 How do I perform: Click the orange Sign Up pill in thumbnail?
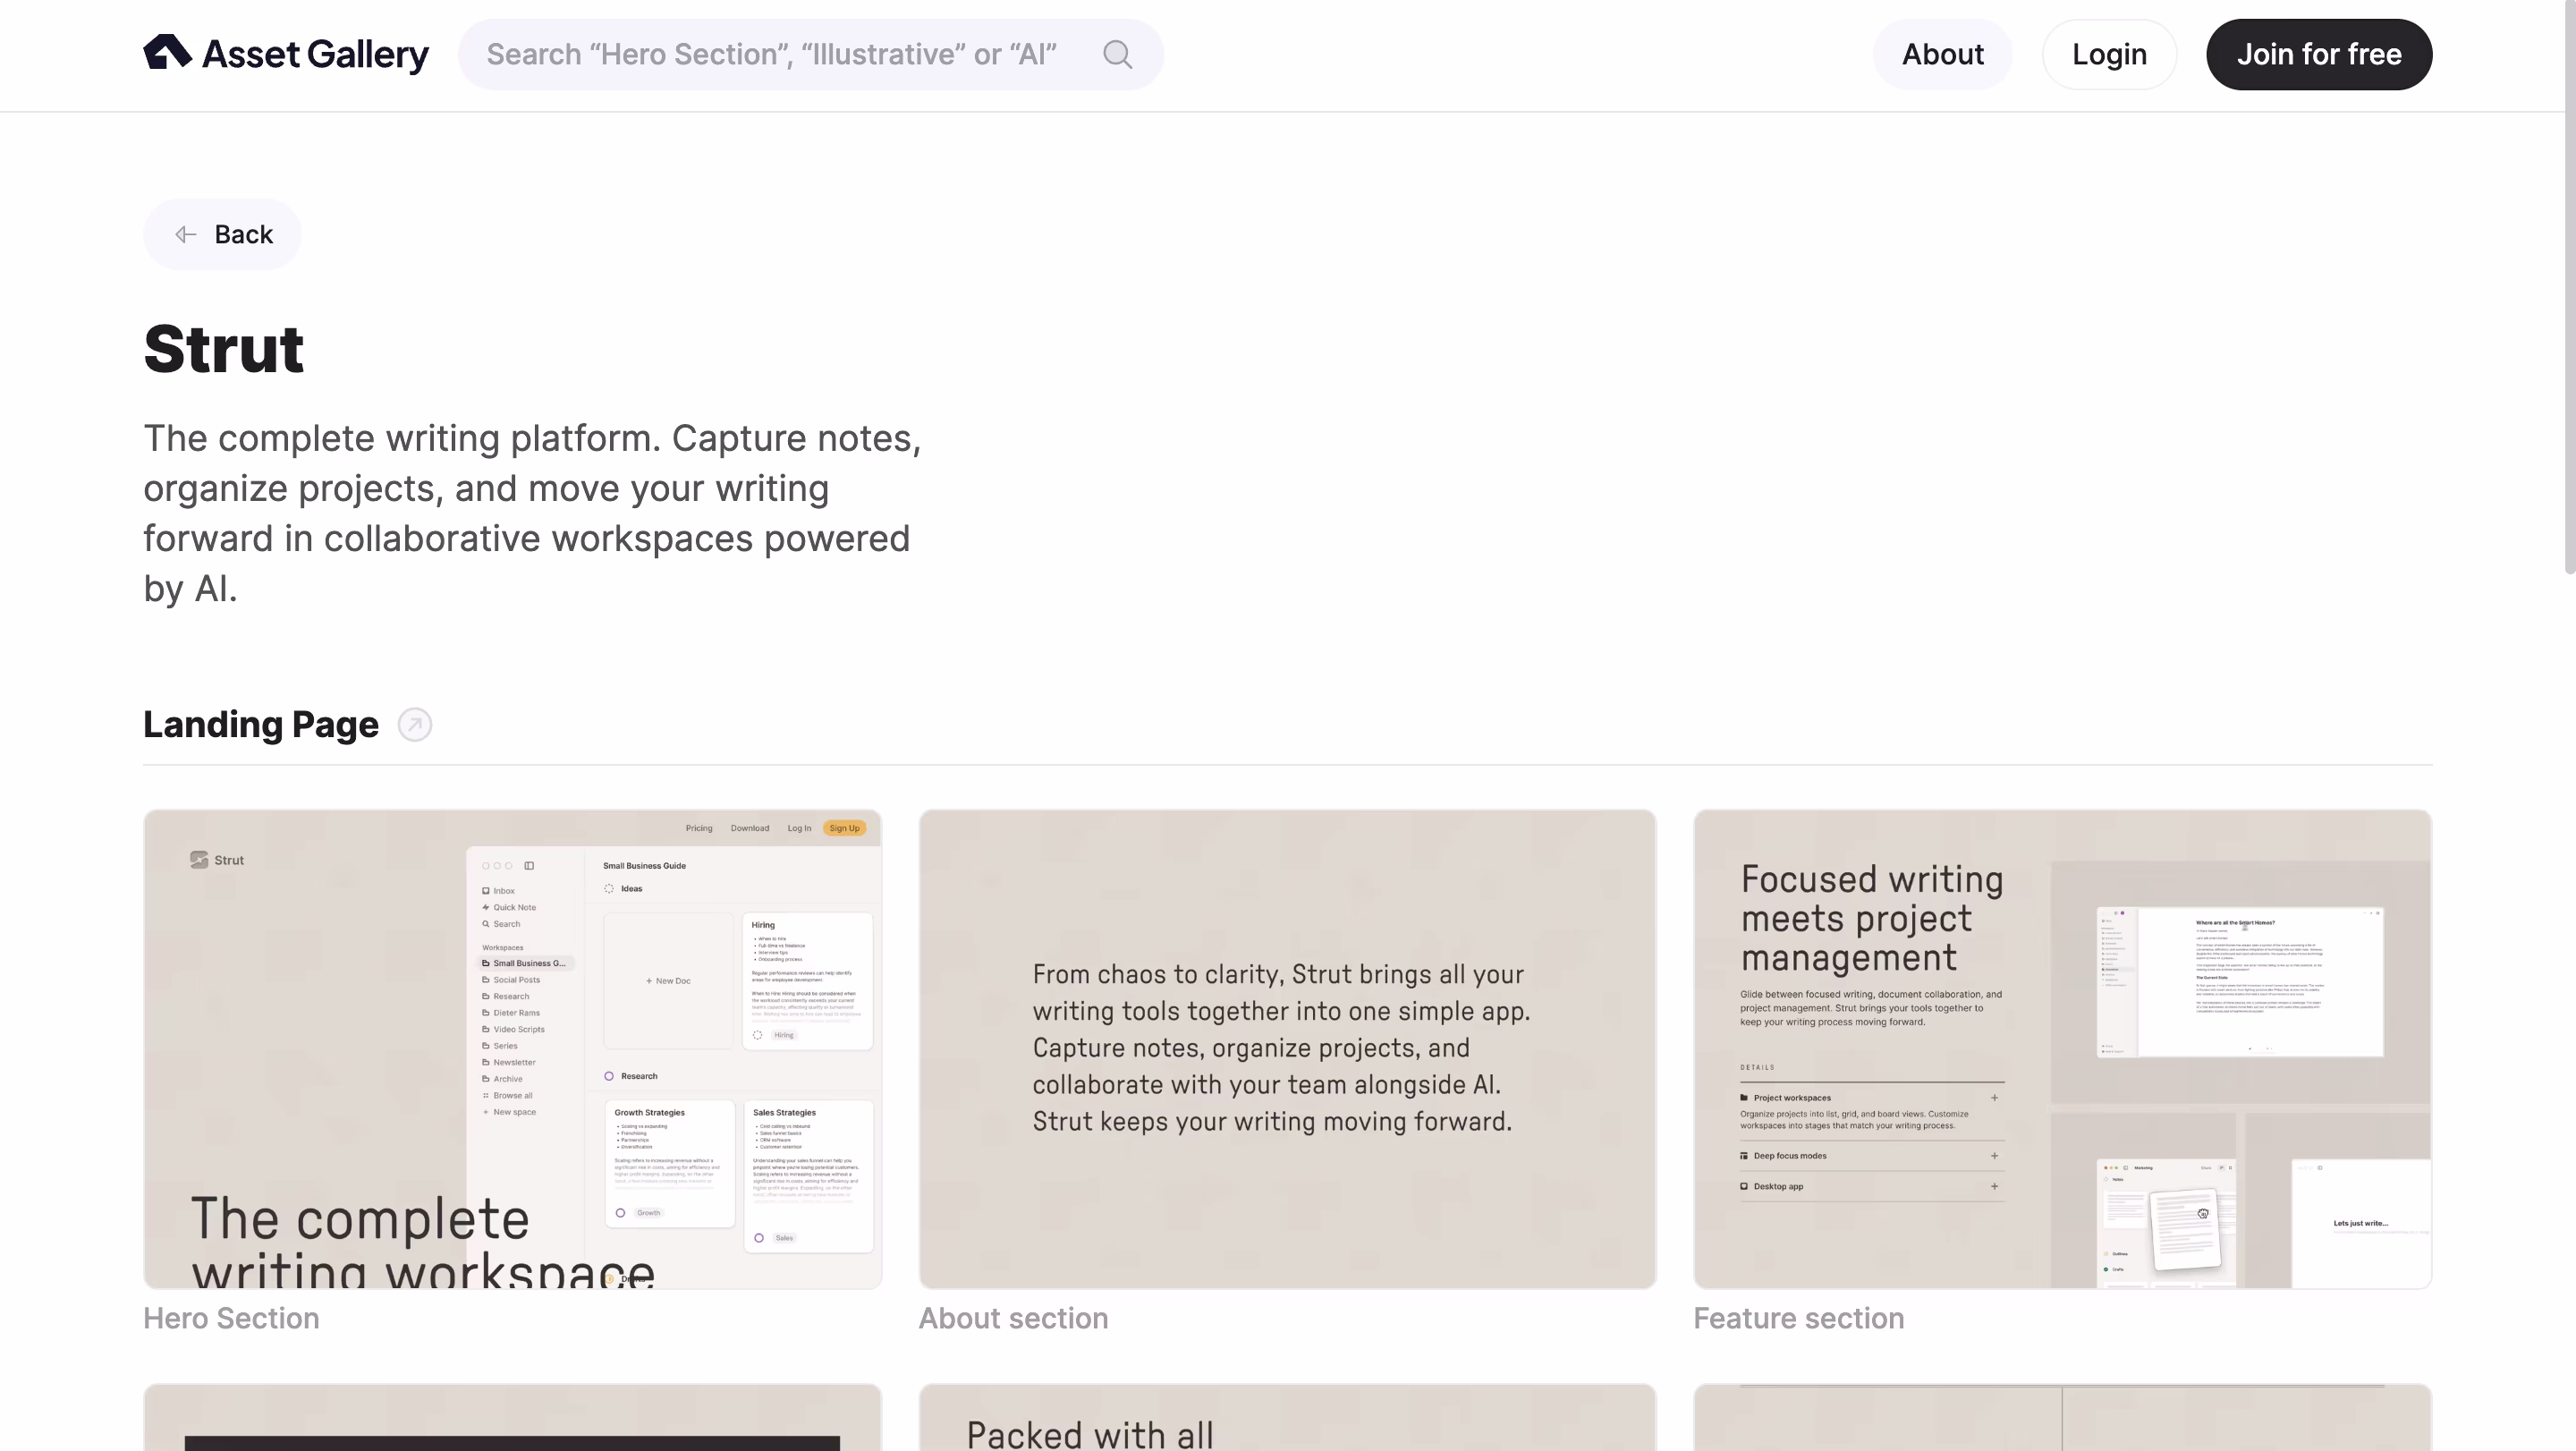click(x=844, y=828)
